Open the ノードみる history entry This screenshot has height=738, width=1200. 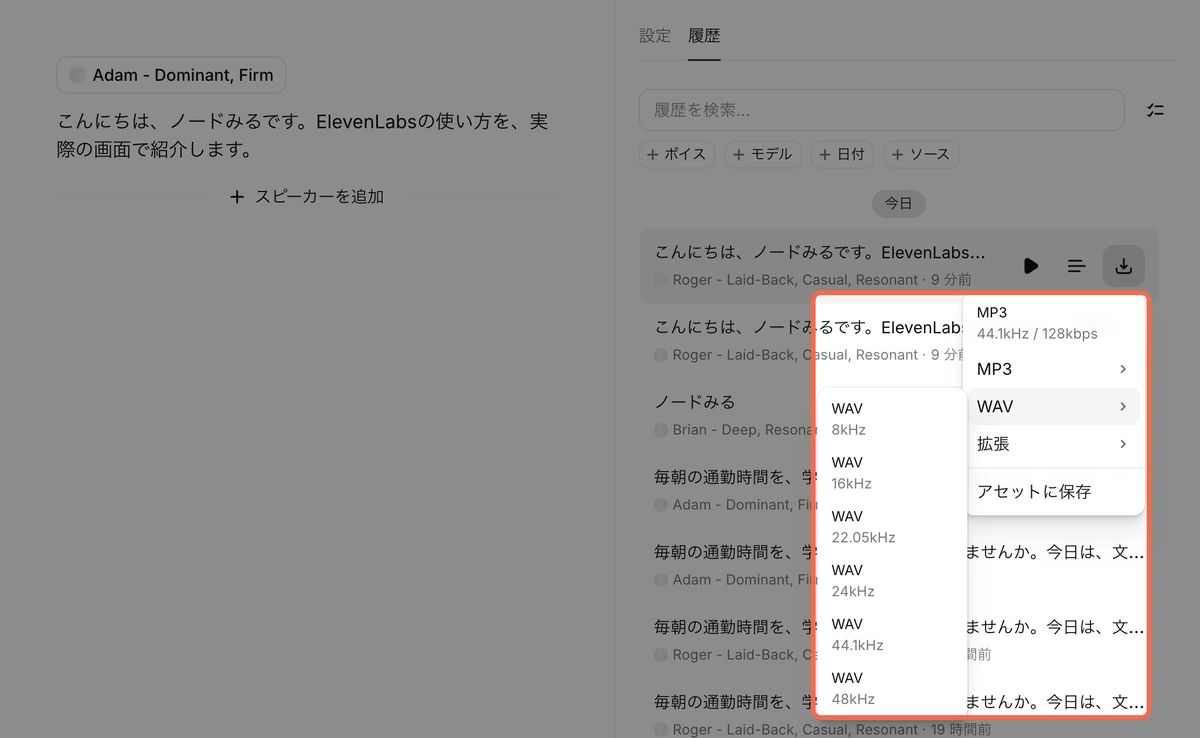(695, 402)
